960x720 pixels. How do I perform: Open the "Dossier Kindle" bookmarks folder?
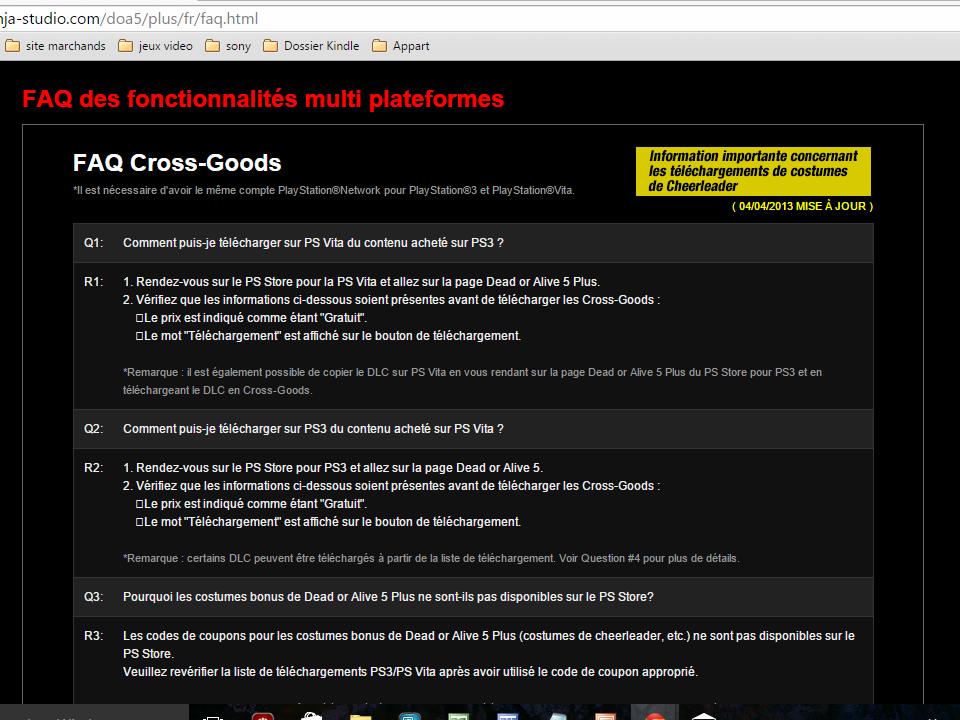tap(311, 46)
